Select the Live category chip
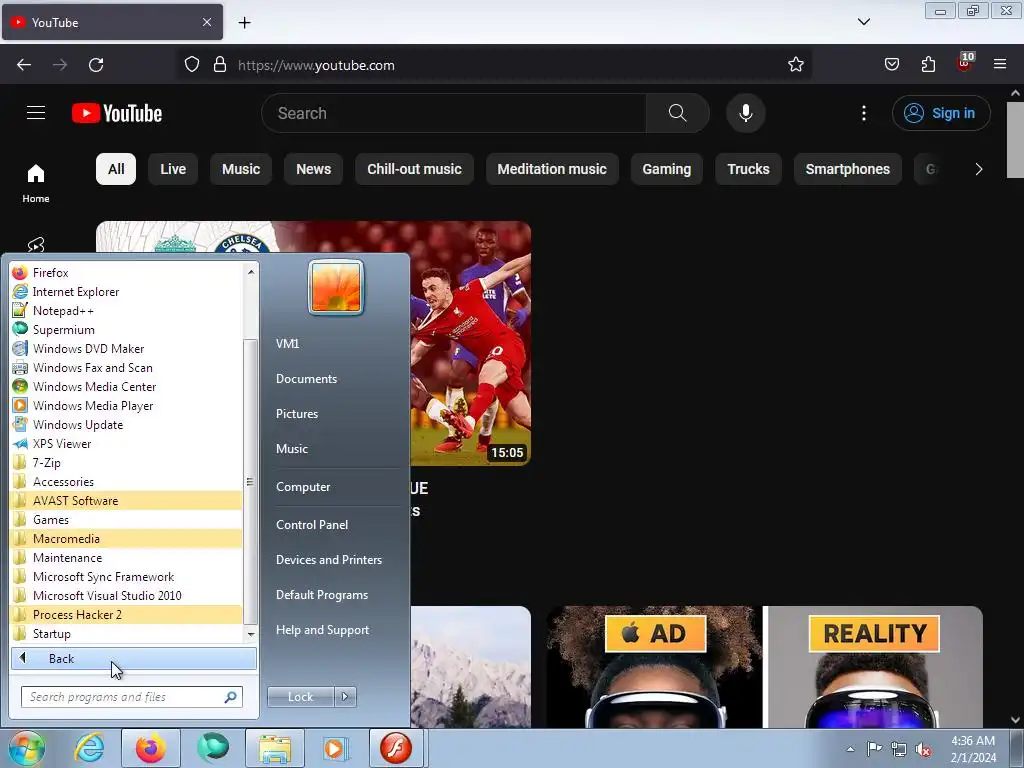The image size is (1024, 768). (173, 169)
